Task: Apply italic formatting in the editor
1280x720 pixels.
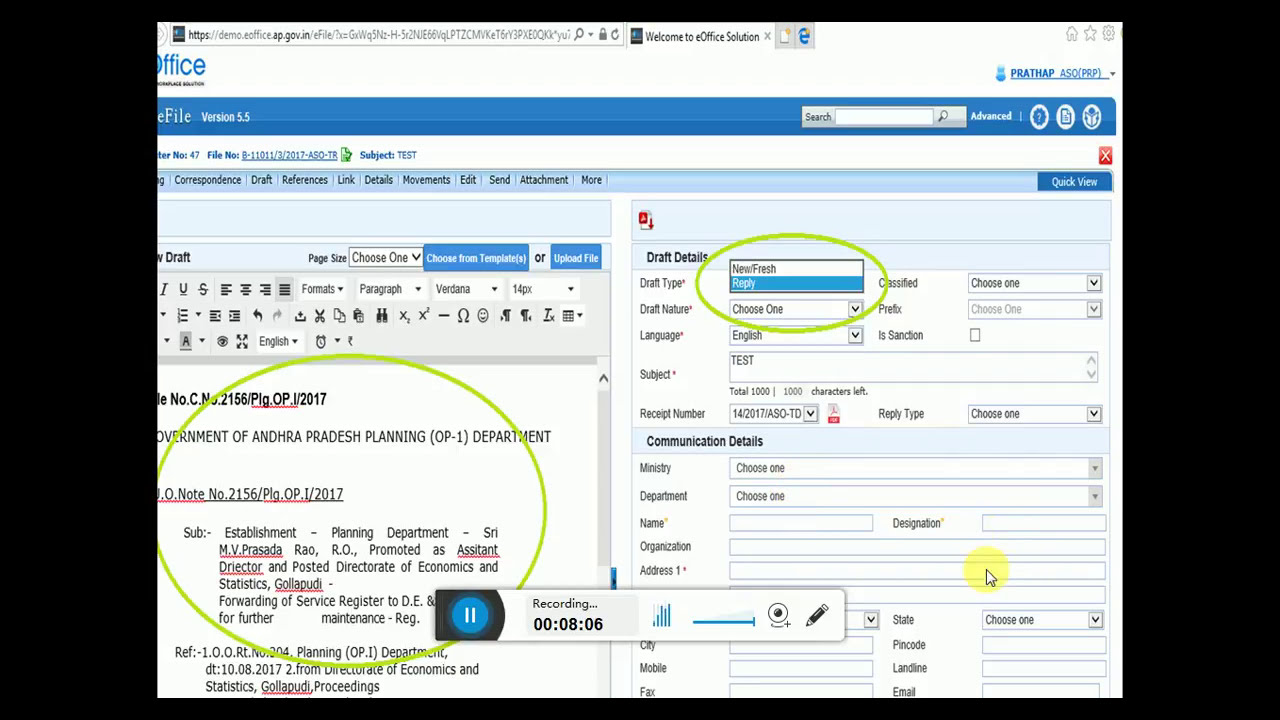Action: pyautogui.click(x=164, y=289)
